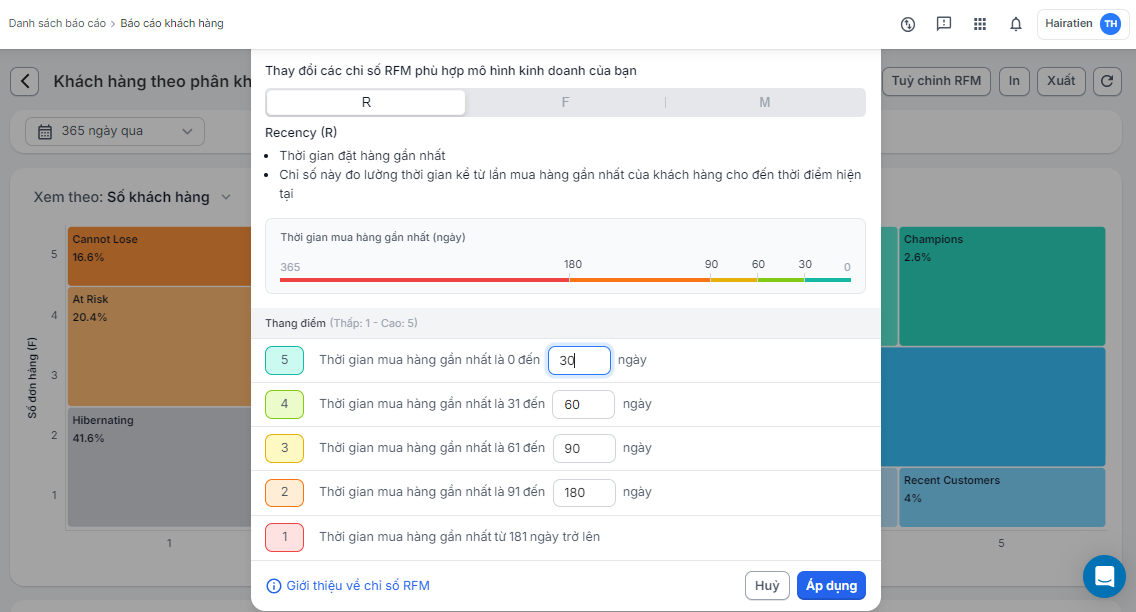The height and width of the screenshot is (612, 1136).
Task: Go back using the left chevron
Action: point(25,82)
